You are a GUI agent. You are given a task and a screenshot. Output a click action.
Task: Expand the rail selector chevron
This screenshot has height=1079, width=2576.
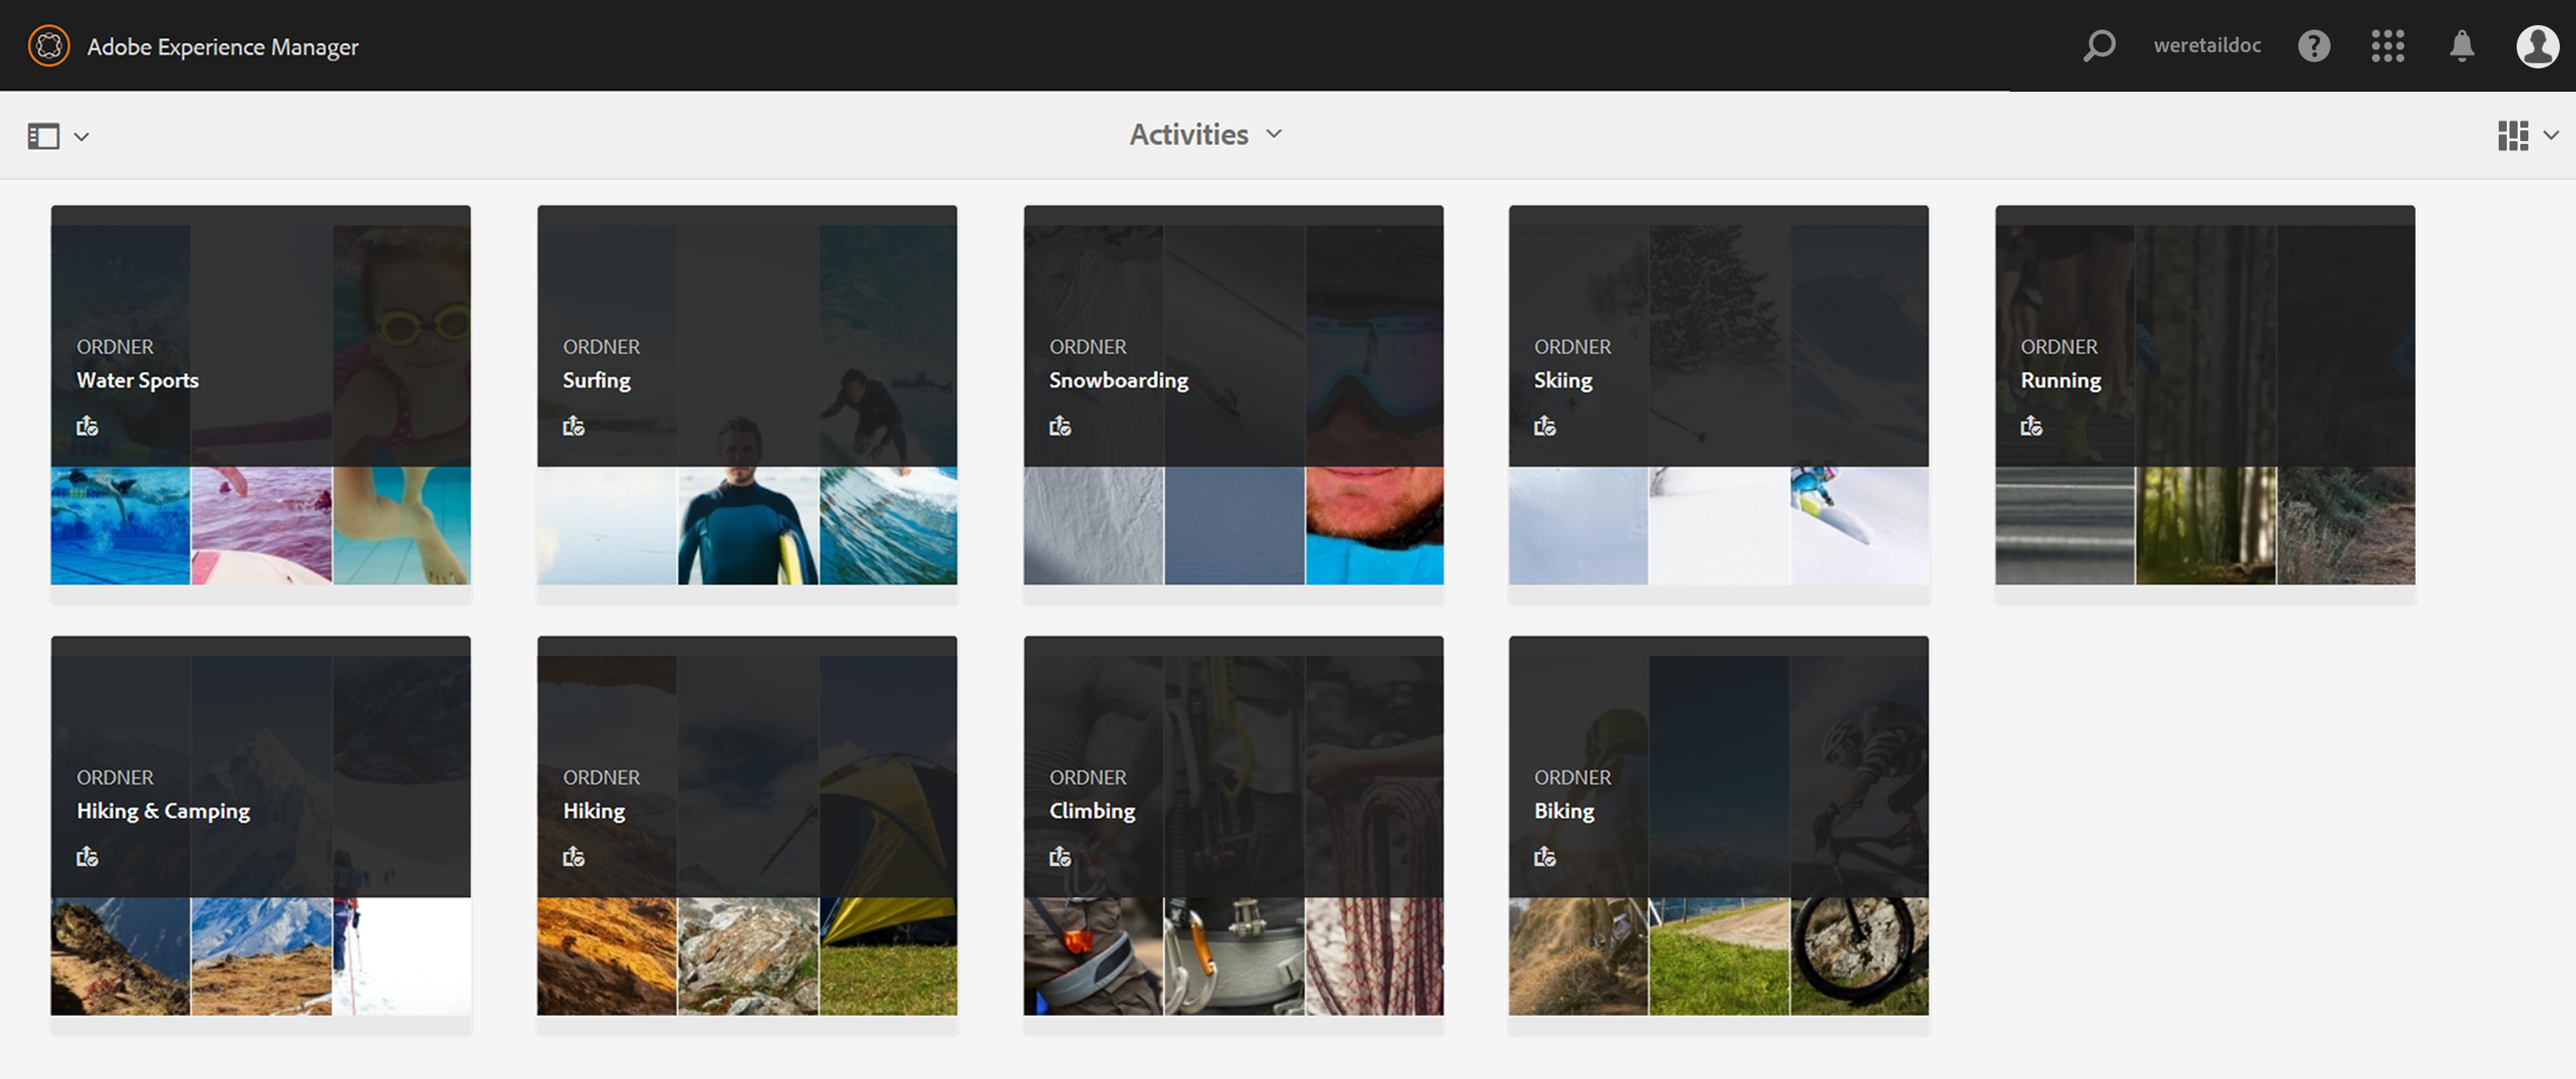pyautogui.click(x=82, y=137)
